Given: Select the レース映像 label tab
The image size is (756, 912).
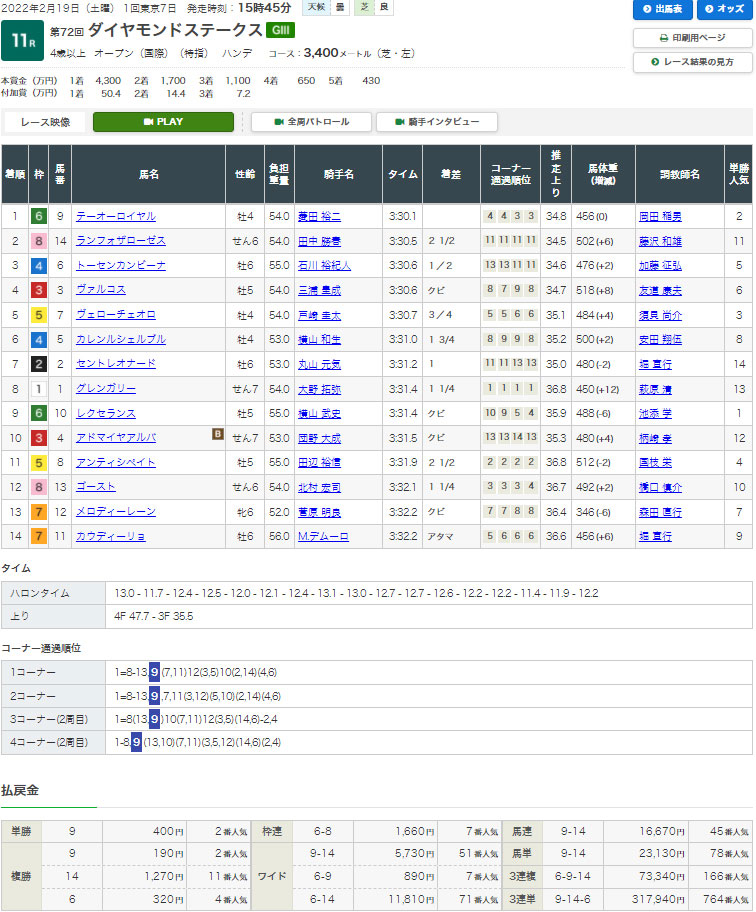Looking at the screenshot, I should (x=45, y=122).
